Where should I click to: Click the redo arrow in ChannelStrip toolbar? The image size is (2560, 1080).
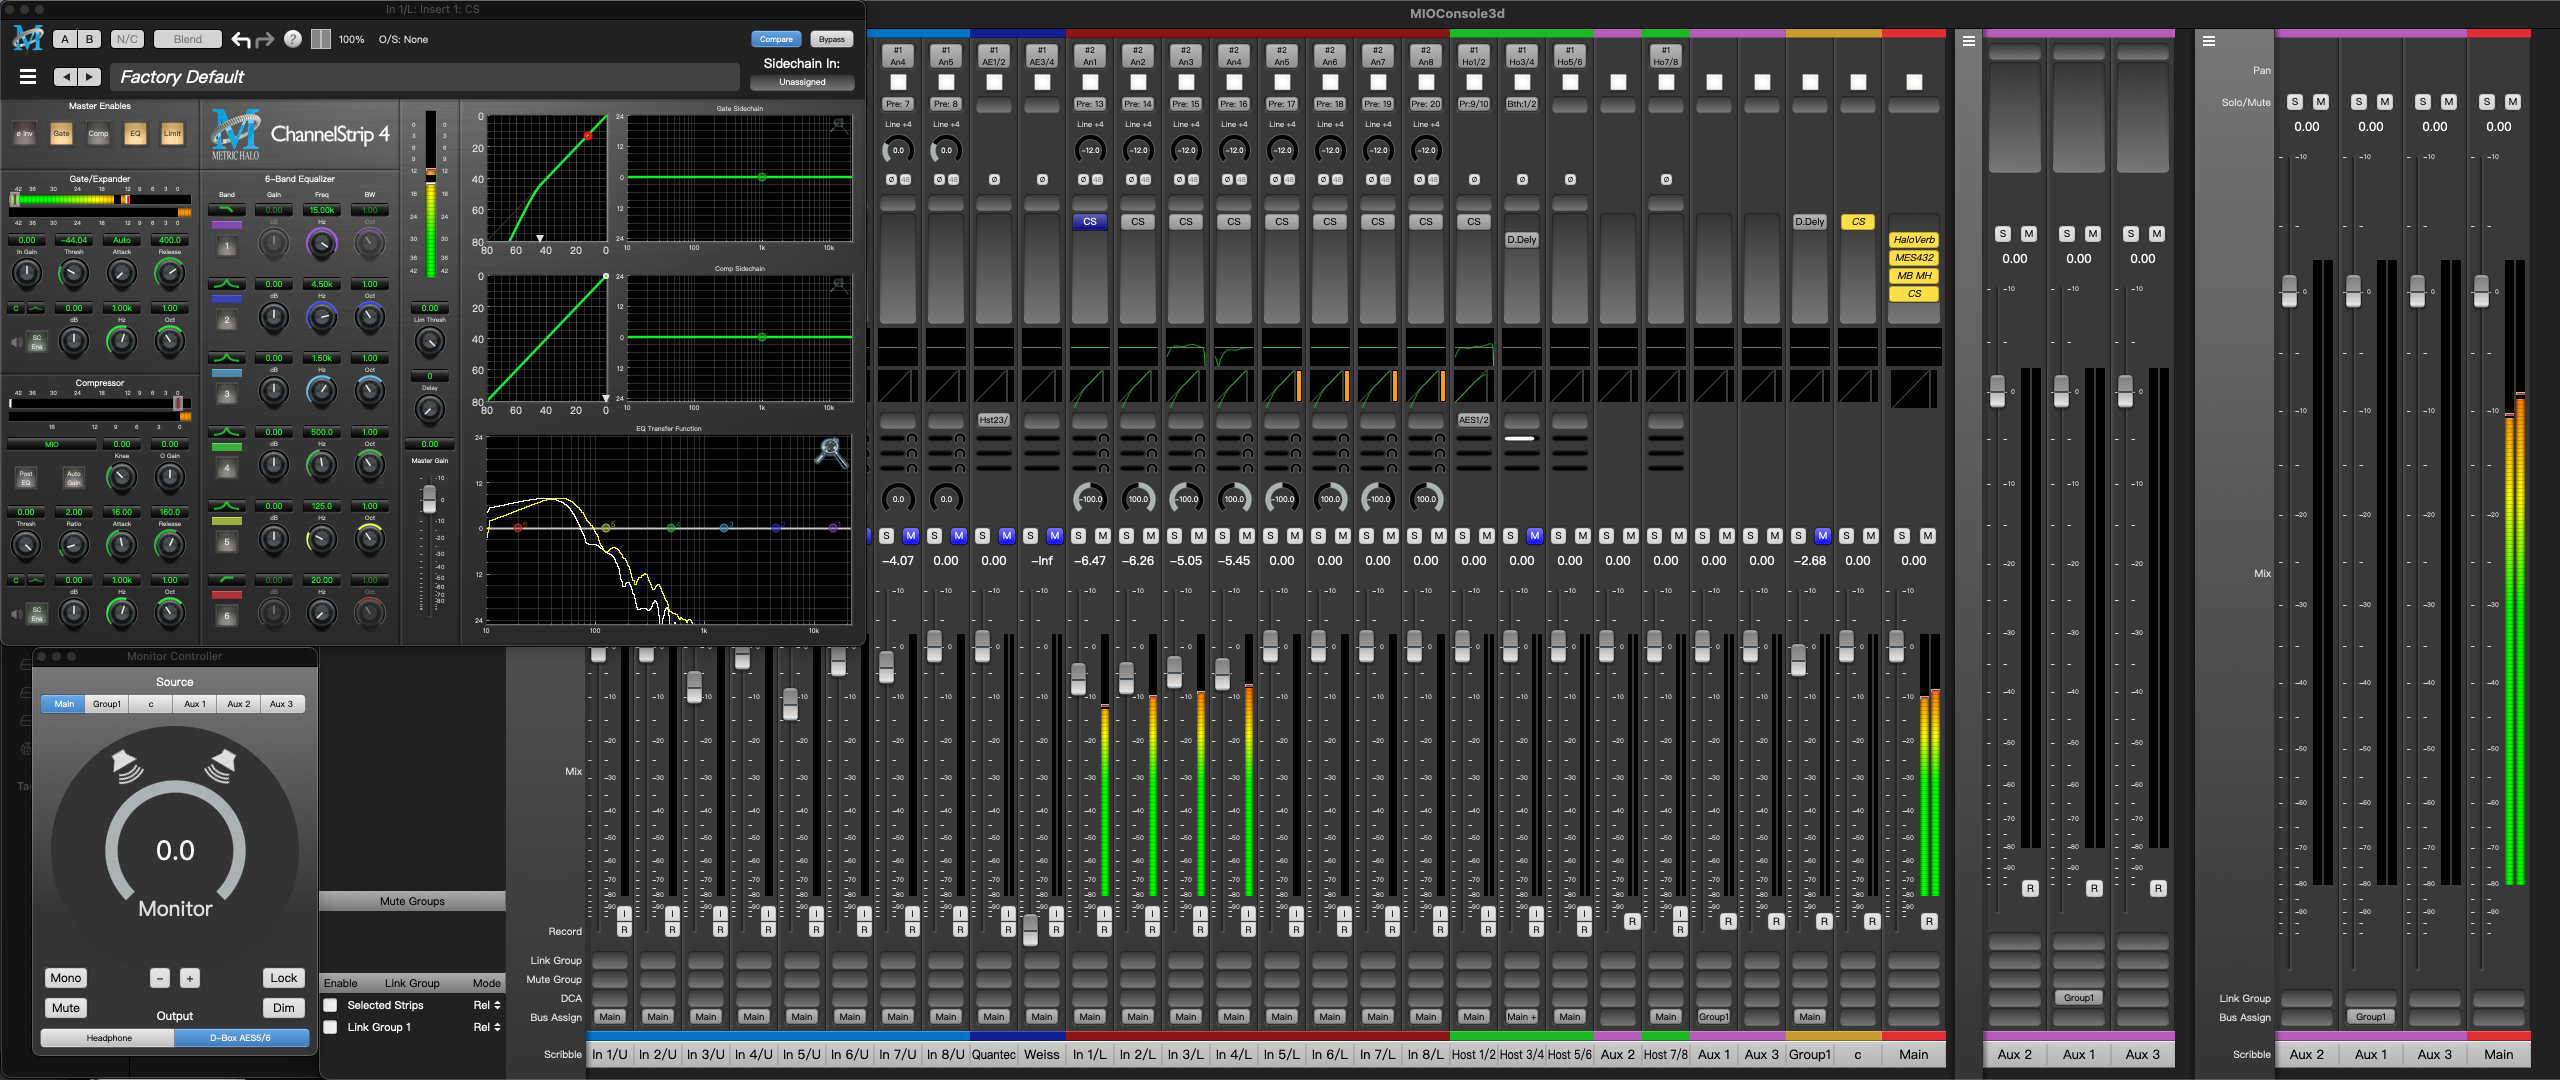click(265, 40)
